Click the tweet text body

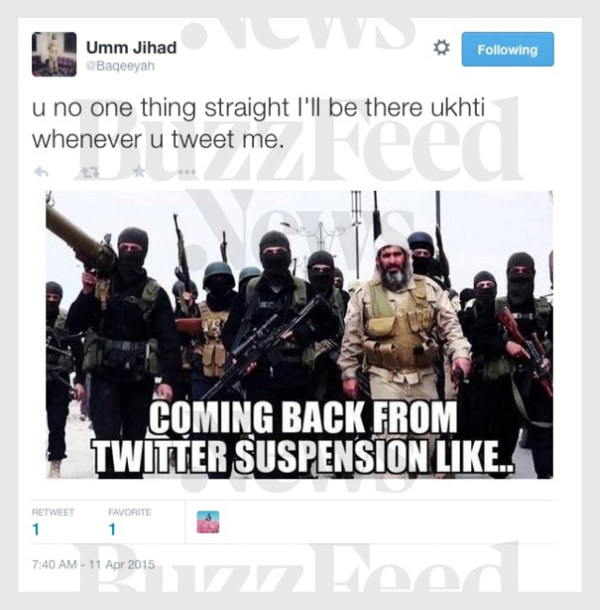258,123
